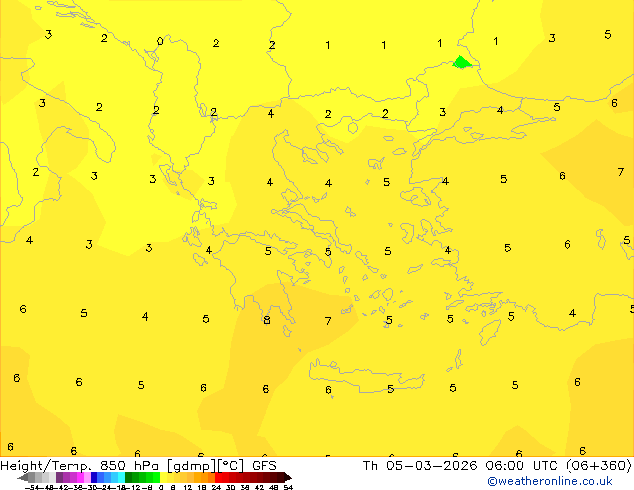
Task: Click the '0' temperature value on the map
Action: (160, 41)
